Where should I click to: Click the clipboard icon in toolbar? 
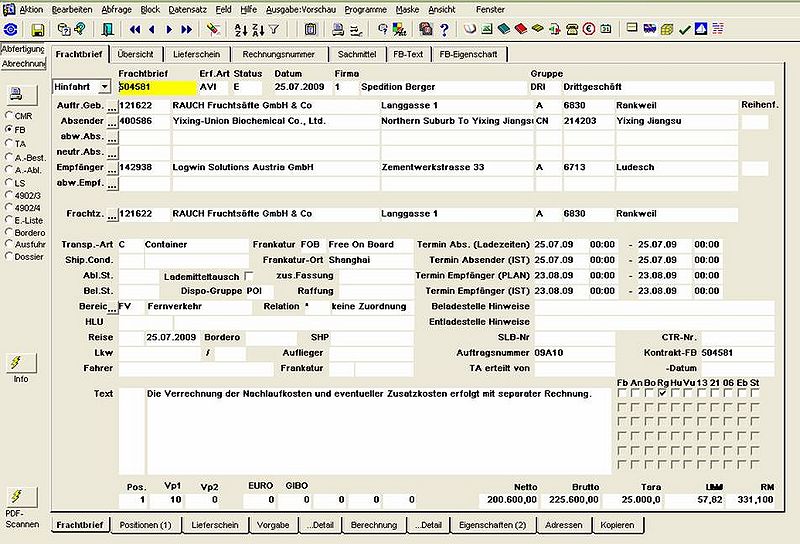point(310,30)
